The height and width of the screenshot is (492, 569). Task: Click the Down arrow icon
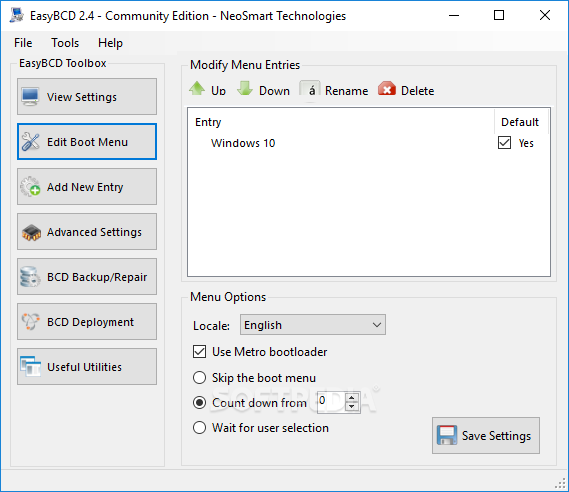(245, 89)
